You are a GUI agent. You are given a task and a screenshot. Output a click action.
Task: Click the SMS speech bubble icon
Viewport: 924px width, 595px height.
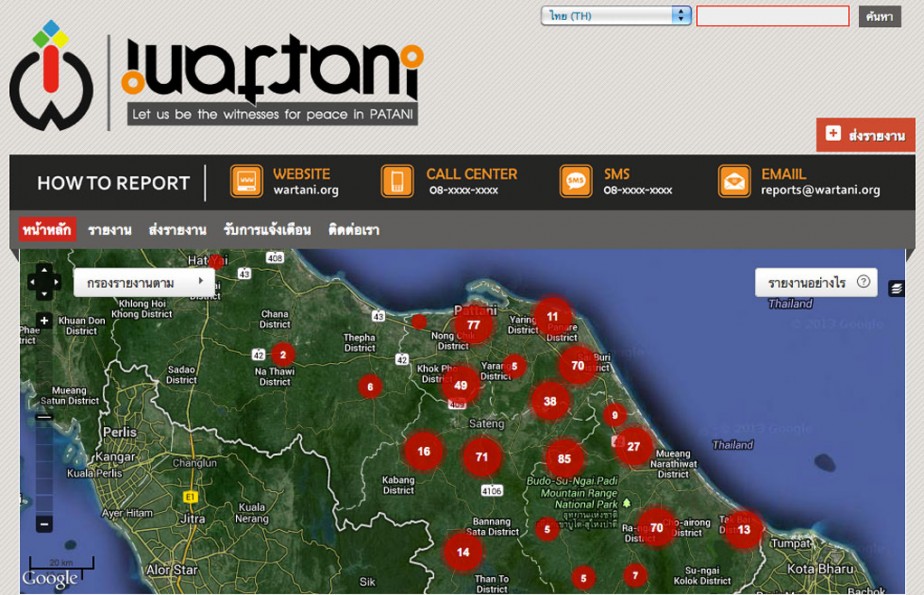click(x=576, y=181)
